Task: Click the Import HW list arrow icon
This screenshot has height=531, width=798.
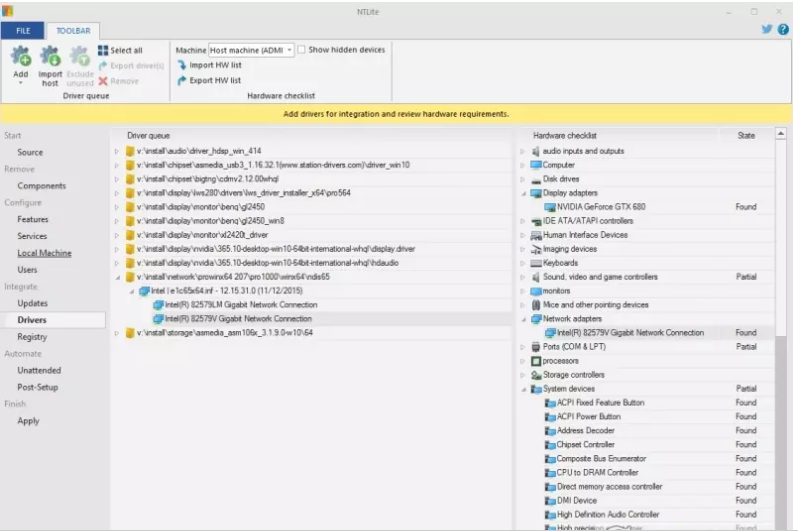Action: tap(182, 65)
